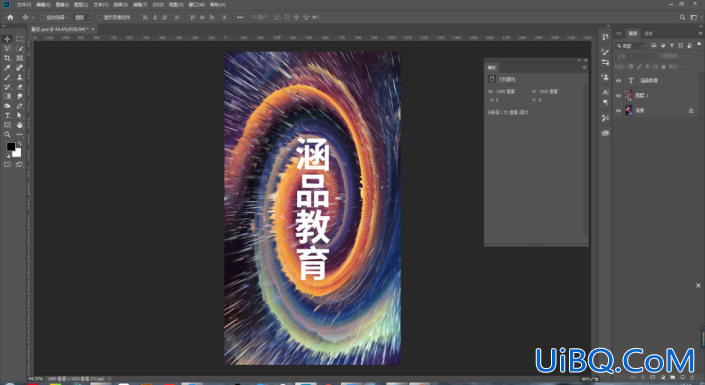
Task: Enable the Auto-Select checkbox
Action: click(x=42, y=18)
